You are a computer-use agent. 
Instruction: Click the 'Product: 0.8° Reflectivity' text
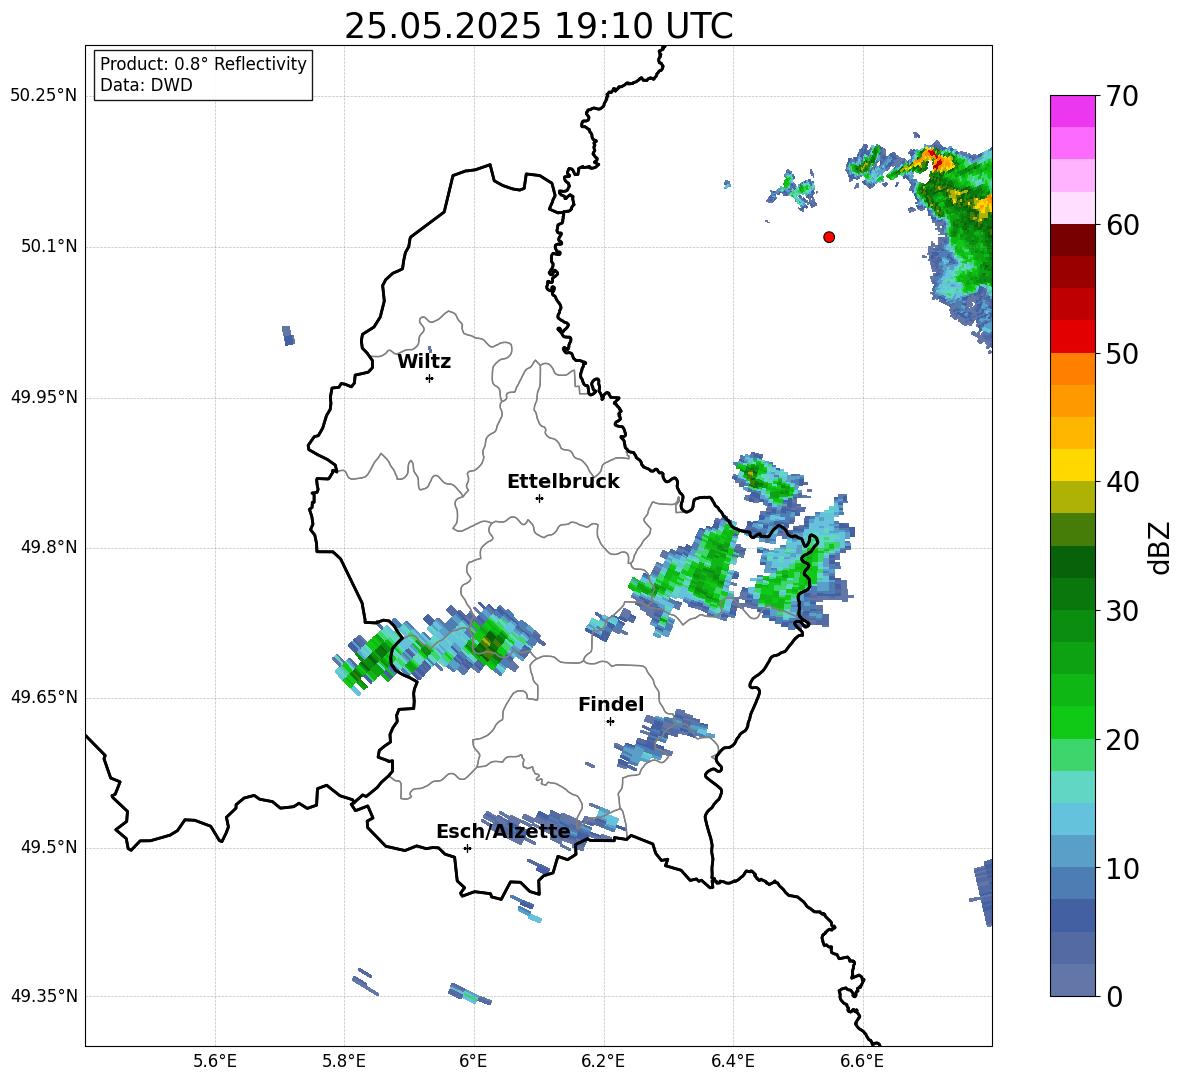coord(203,63)
